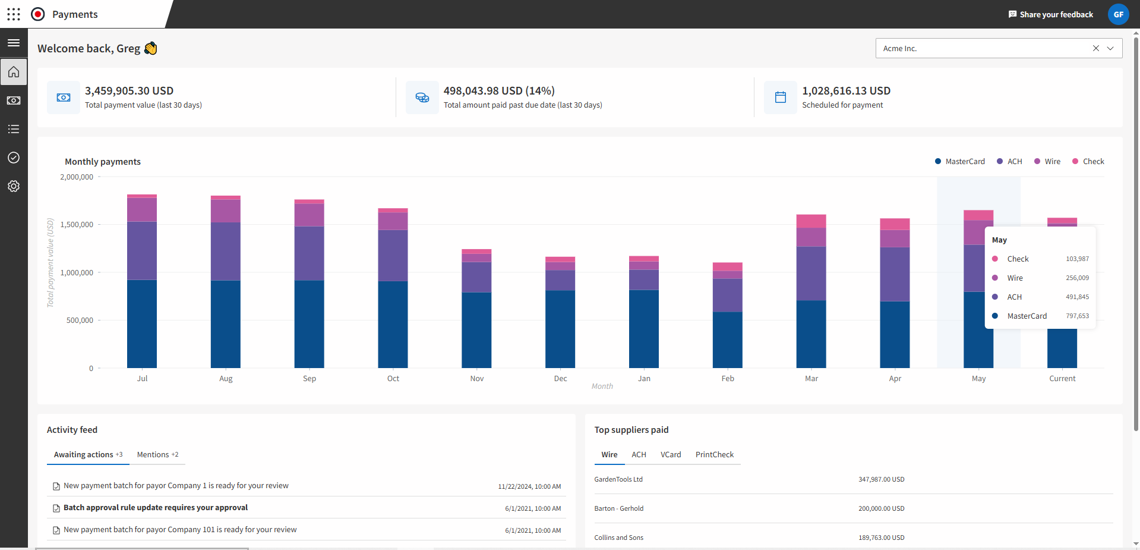Clear the Acme Inc. selection with X

coord(1096,48)
